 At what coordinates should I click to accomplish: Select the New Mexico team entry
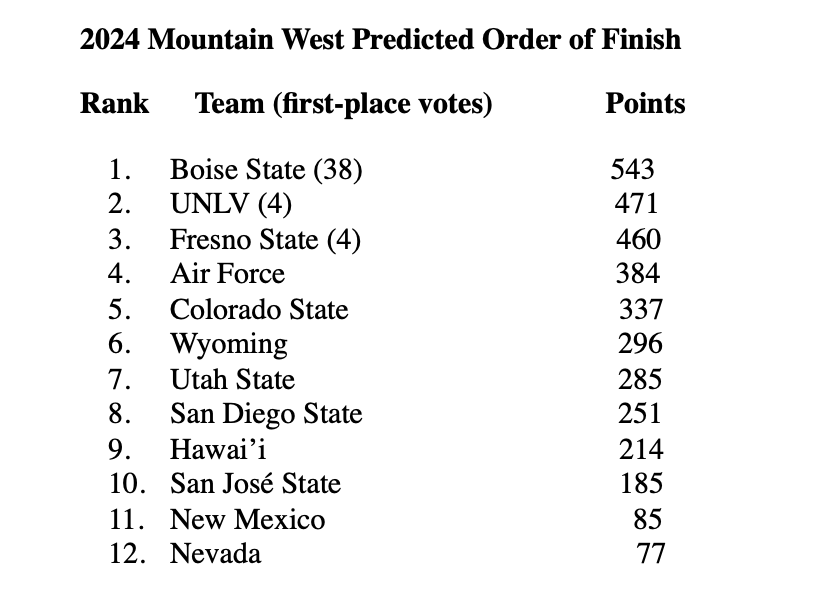click(x=247, y=520)
